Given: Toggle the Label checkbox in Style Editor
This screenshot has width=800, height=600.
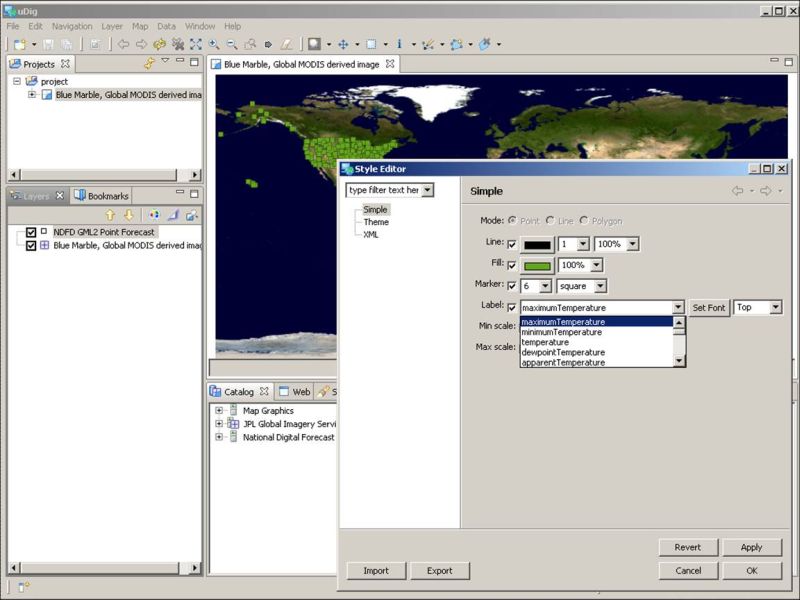Looking at the screenshot, I should (512, 308).
